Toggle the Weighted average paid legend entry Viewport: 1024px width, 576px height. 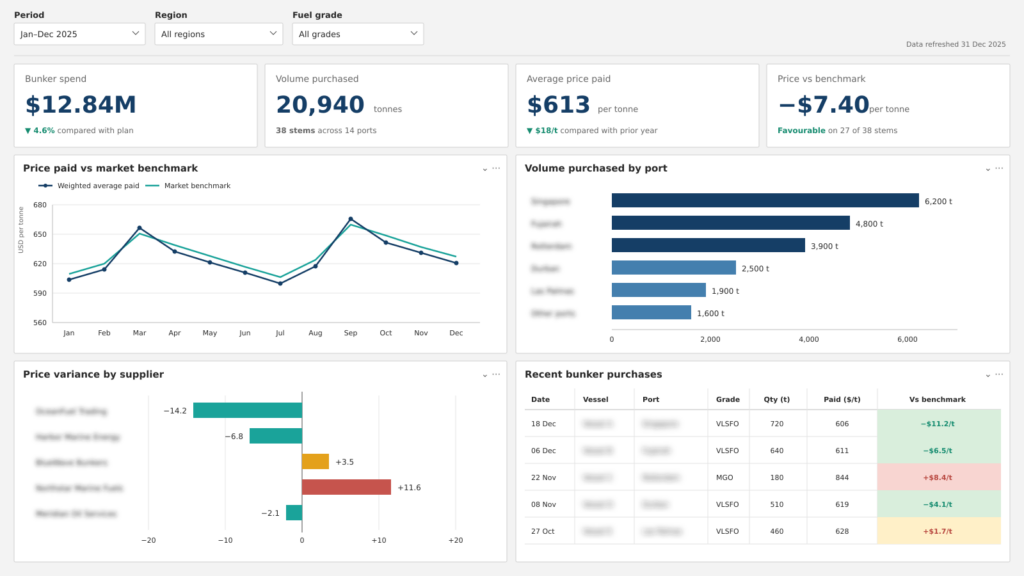pos(89,185)
